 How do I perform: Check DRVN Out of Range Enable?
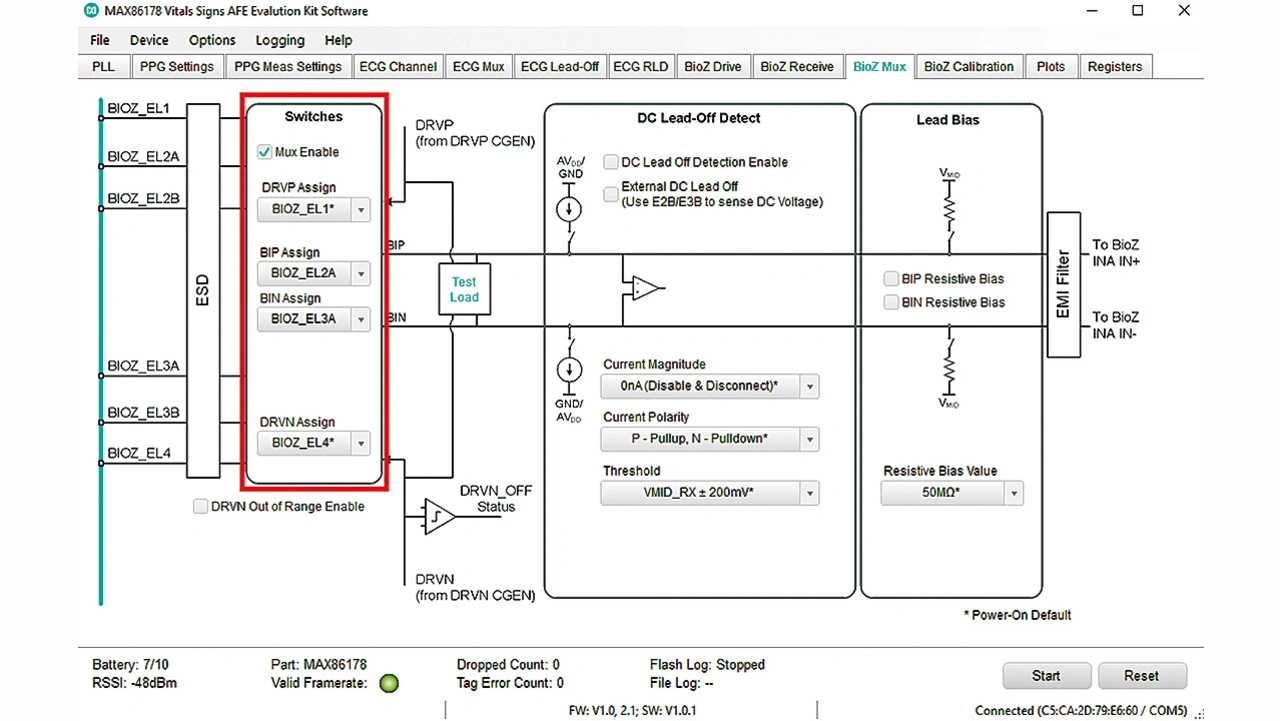[x=201, y=507]
